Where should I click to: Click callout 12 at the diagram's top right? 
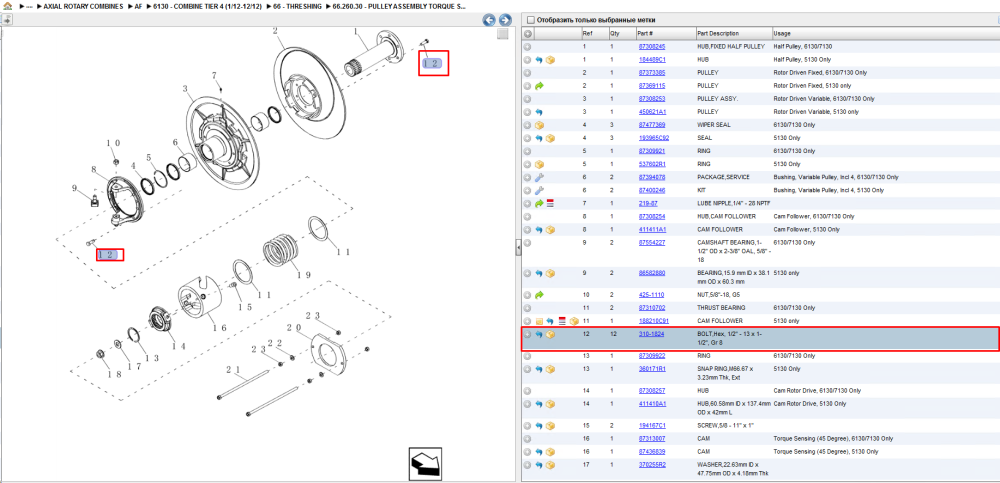[x=431, y=63]
